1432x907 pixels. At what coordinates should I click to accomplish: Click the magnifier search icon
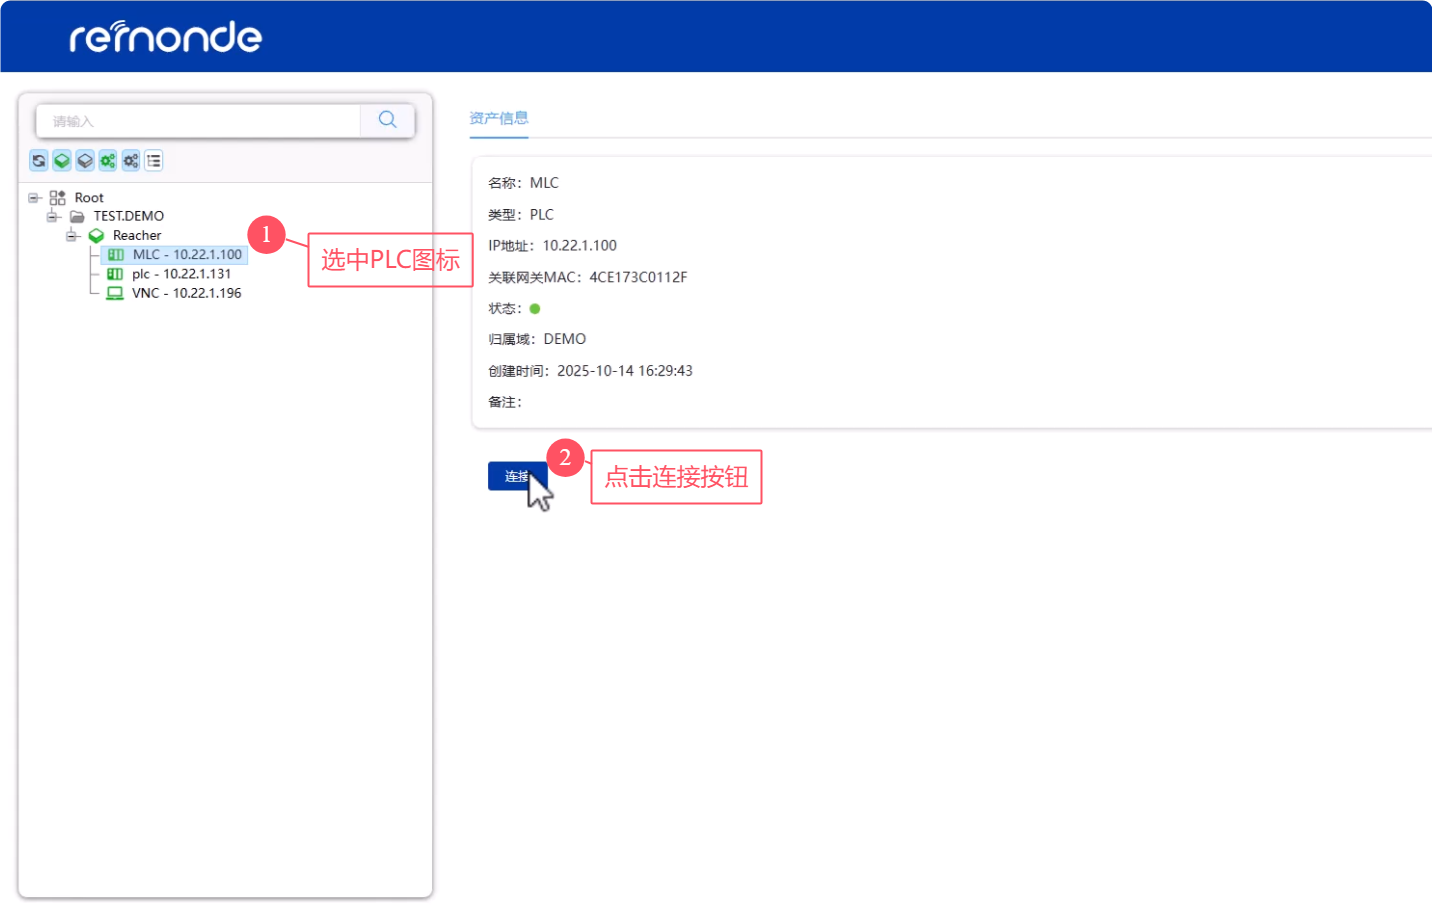[x=388, y=120]
